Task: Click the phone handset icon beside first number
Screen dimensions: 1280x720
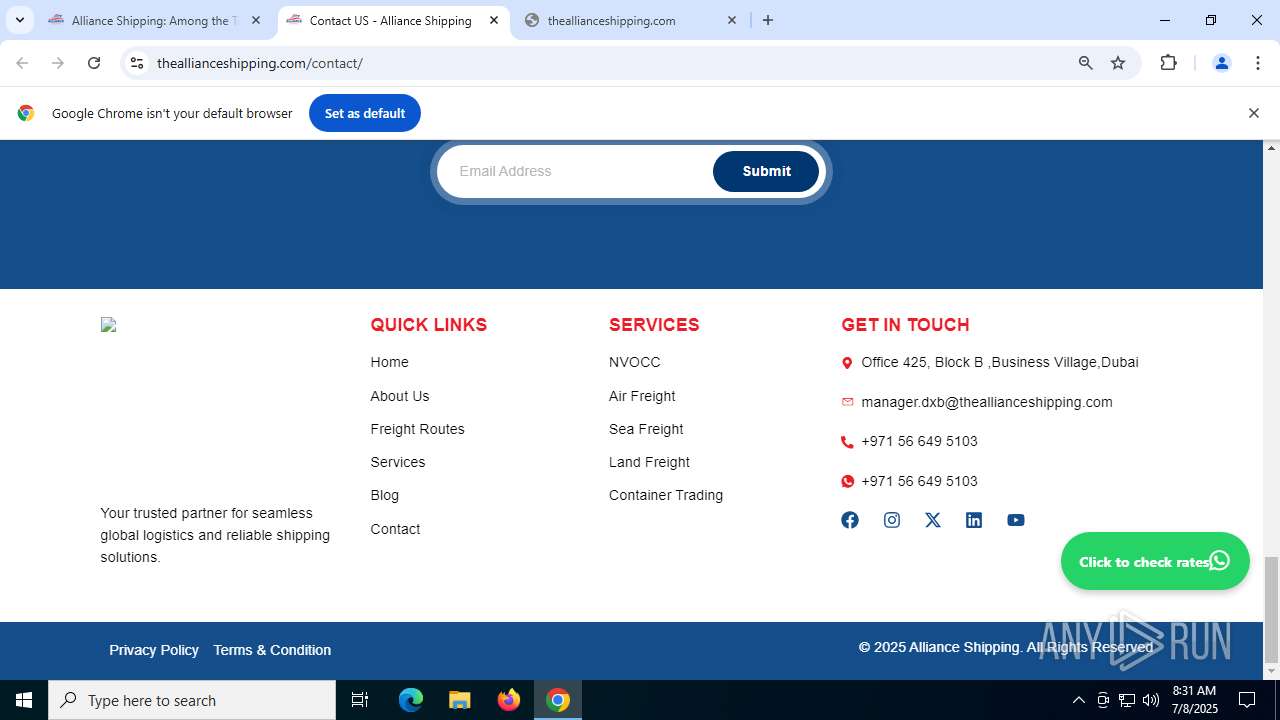Action: [x=847, y=442]
